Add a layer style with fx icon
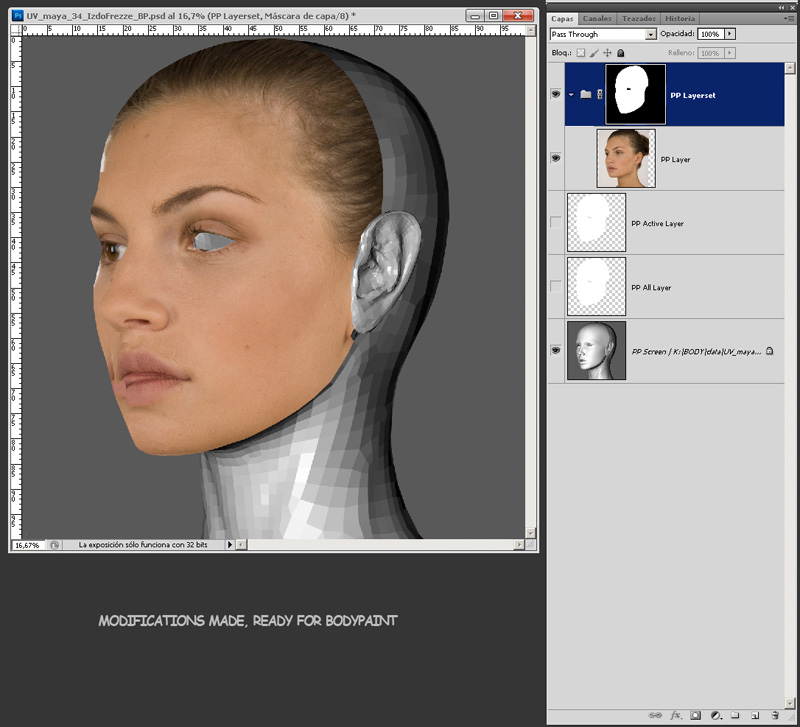The image size is (800, 727). [x=676, y=715]
